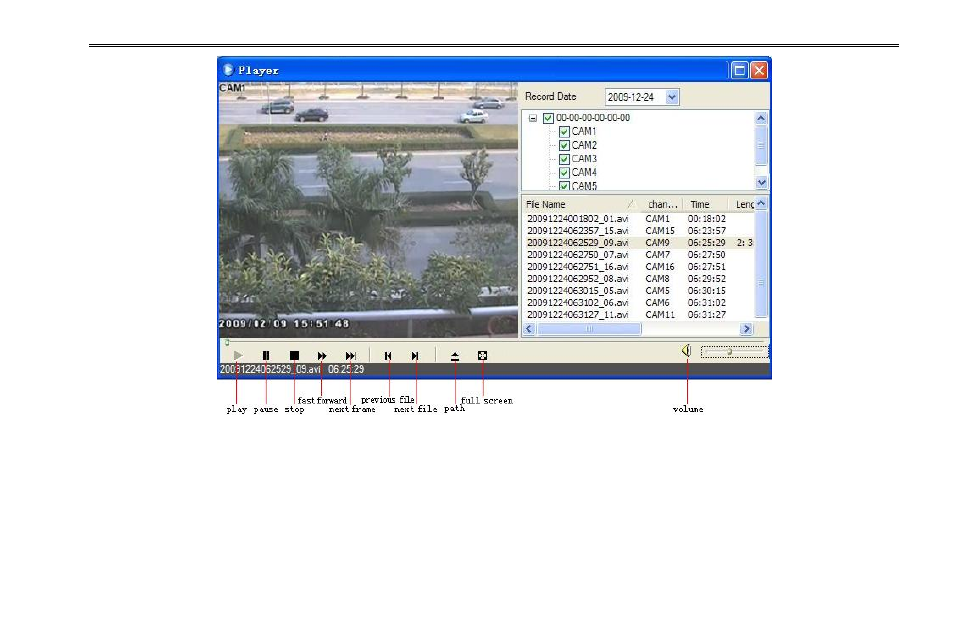The height and width of the screenshot is (636, 955).
Task: Toggle the CAM2 checkbox
Action: pos(564,146)
